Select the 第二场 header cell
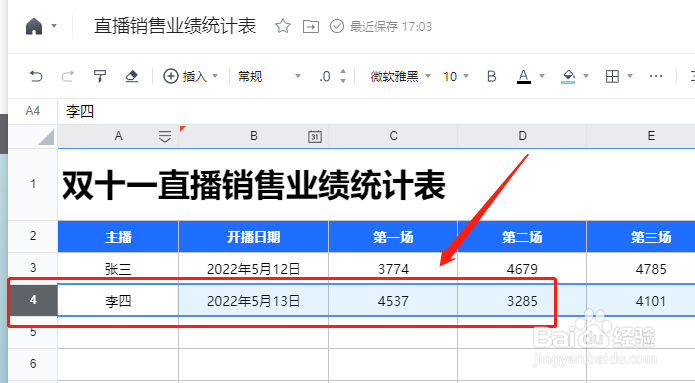695x383 pixels. pyautogui.click(x=522, y=237)
